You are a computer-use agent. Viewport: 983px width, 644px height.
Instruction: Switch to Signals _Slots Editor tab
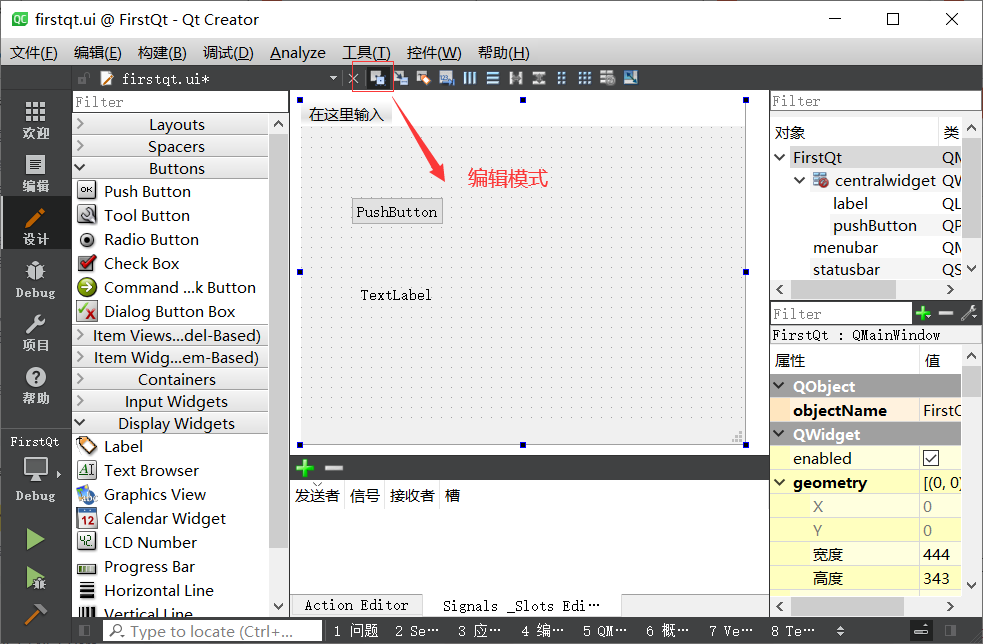point(521,606)
